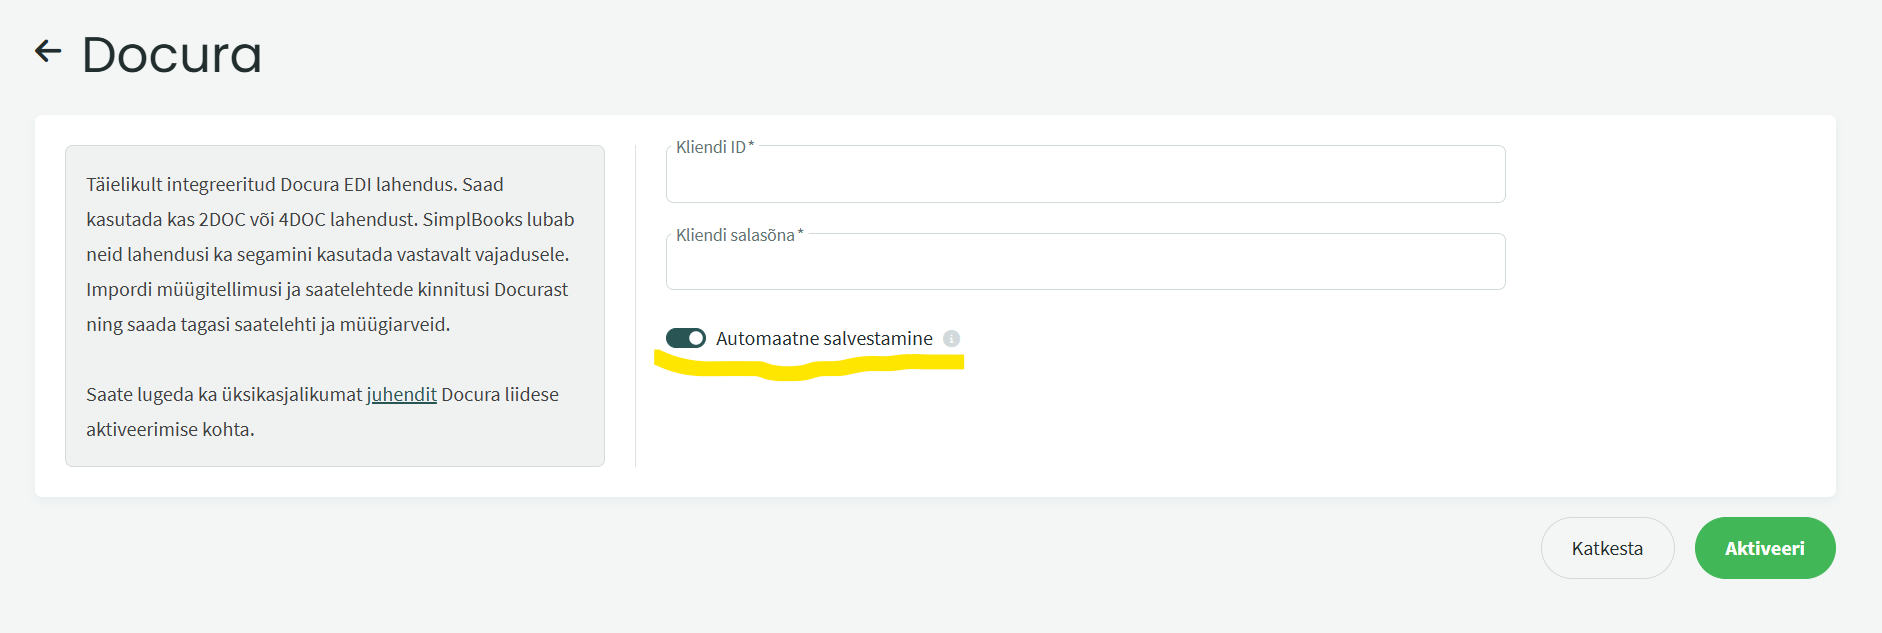This screenshot has width=1882, height=633.
Task: Click the paragraph starting with Täielikult integreeritud
Action: 330,254
